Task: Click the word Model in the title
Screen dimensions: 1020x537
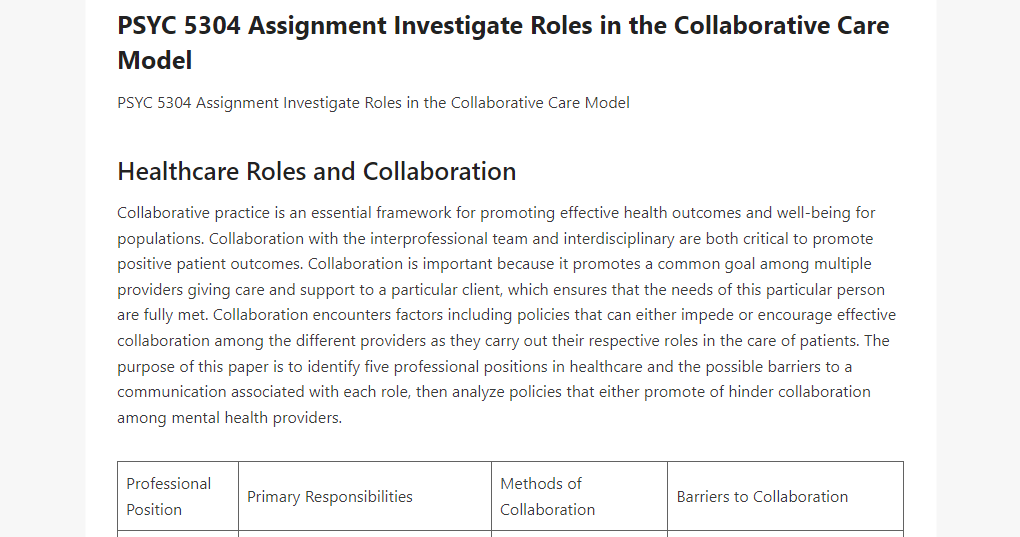Action: [155, 60]
